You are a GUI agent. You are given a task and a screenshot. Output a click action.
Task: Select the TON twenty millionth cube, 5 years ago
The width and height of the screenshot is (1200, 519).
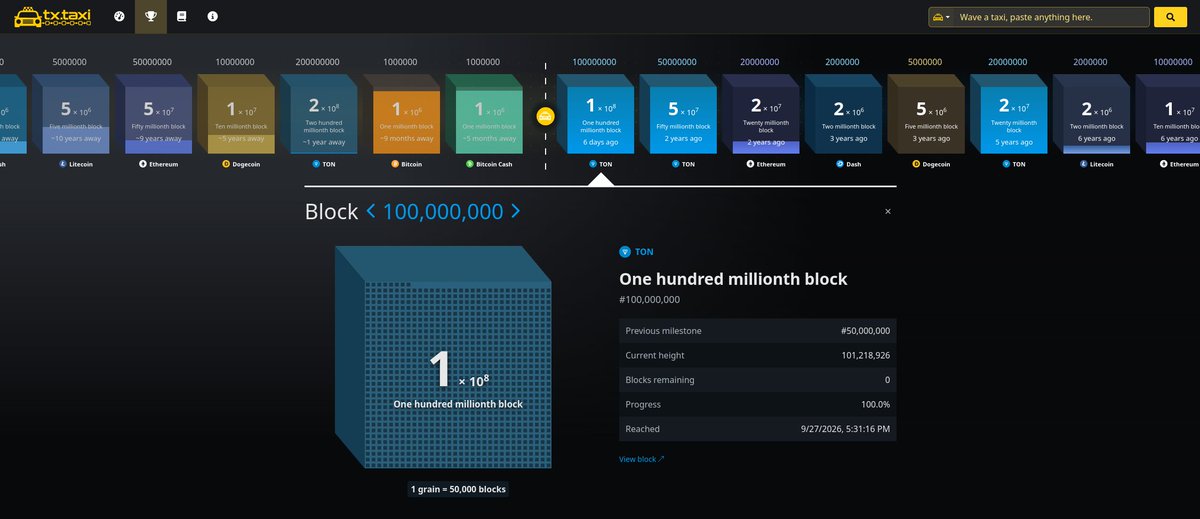pos(1011,114)
